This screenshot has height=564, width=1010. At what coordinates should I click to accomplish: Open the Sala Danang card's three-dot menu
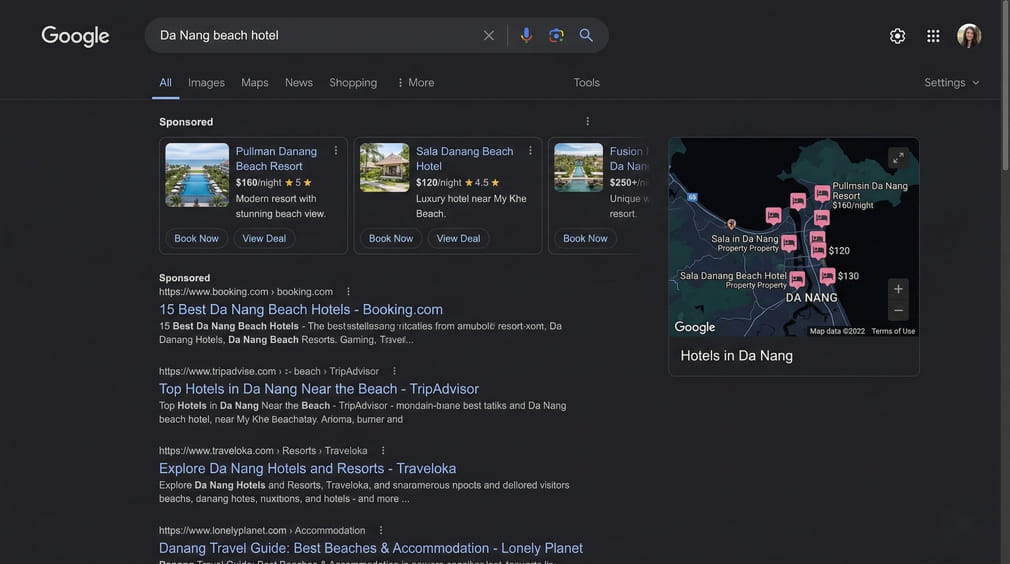tap(530, 151)
